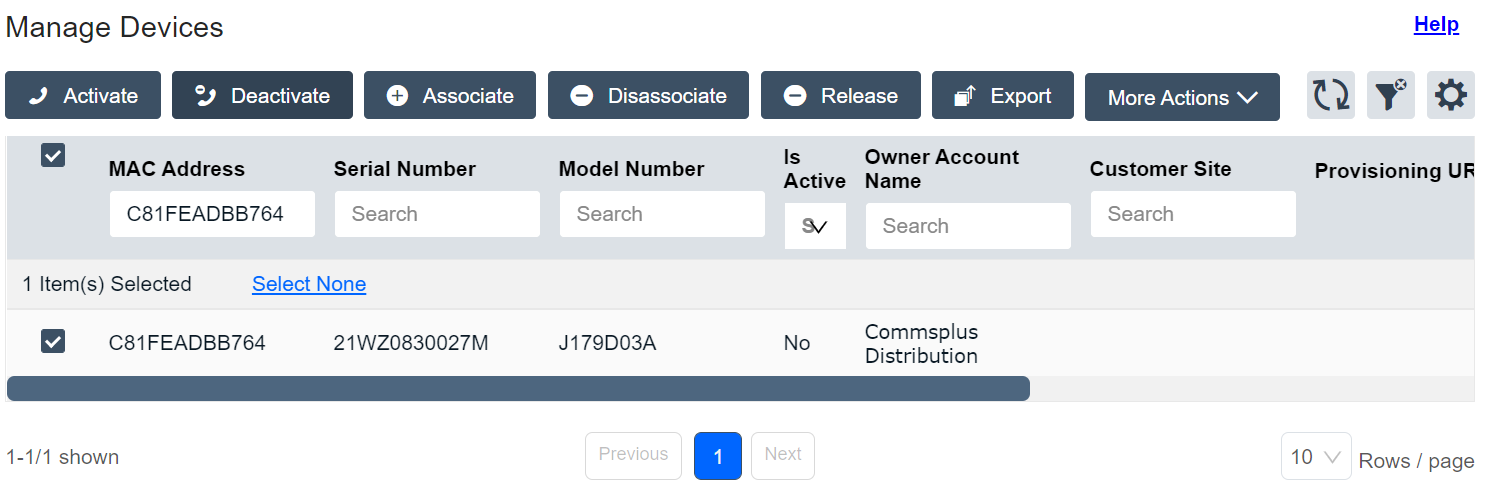Image resolution: width=1488 pixels, height=481 pixels.
Task: Click the minus icon on Release
Action: (795, 96)
